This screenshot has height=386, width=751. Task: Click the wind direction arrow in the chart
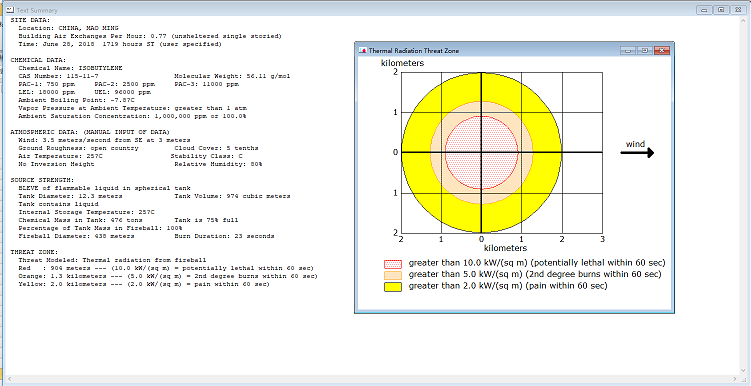637,153
